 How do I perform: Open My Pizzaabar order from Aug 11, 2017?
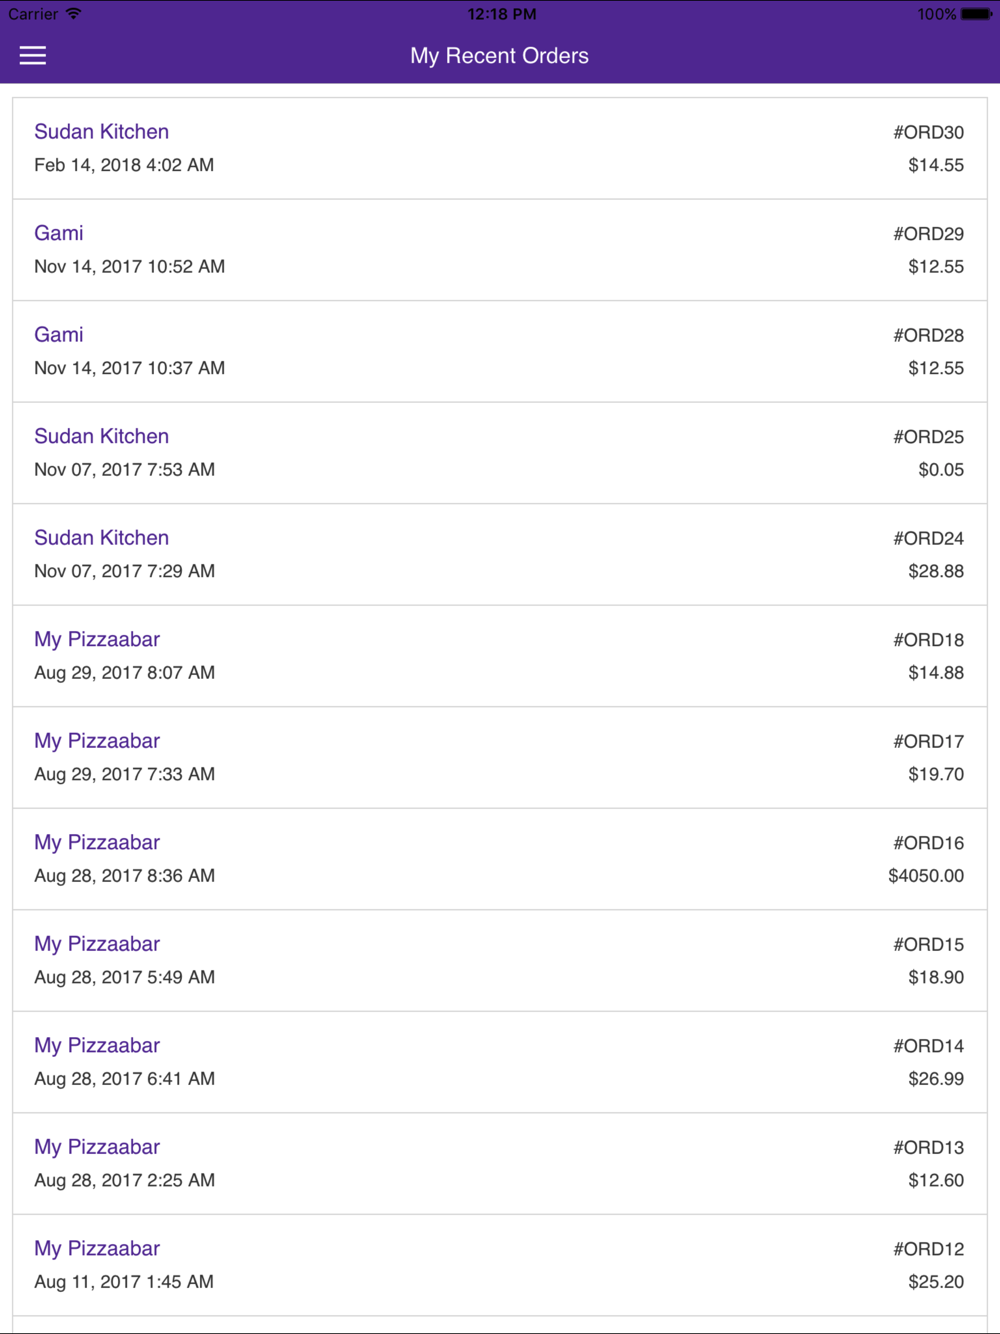pyautogui.click(x=500, y=1265)
